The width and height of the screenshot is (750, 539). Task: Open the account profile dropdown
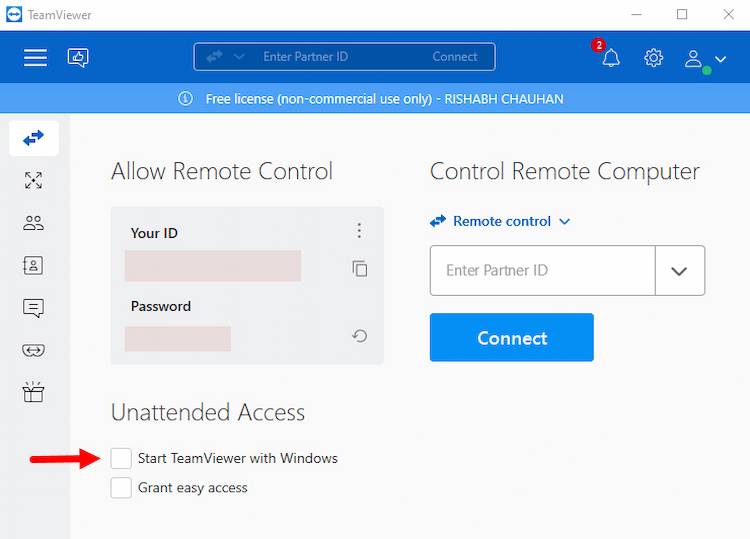click(705, 59)
